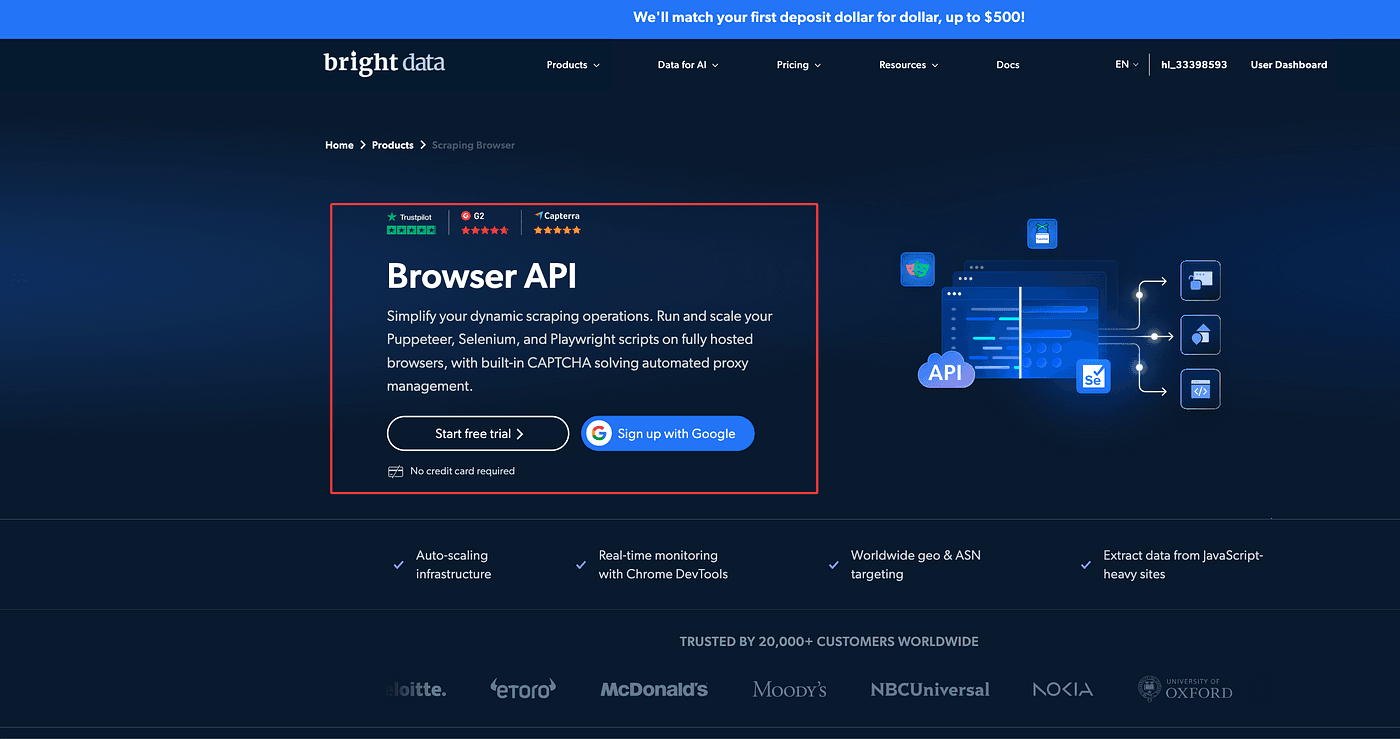Open the Data for AI dropdown
Screen dimensions: 1400x739
688,65
